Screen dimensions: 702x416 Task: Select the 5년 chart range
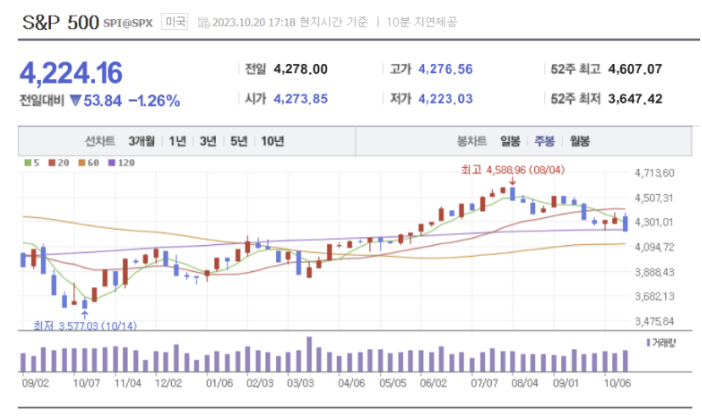pos(239,142)
